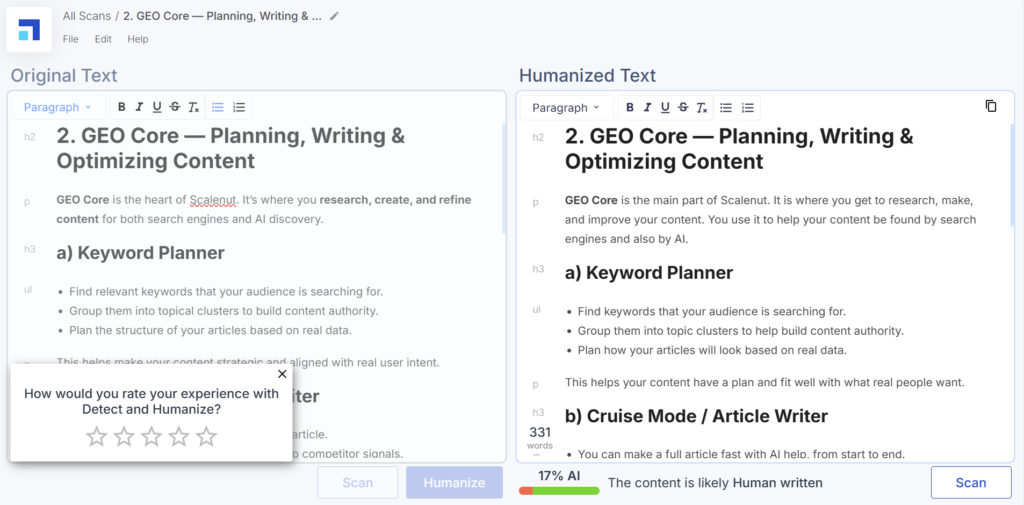Clear formatting in Original Text toolbar

pyautogui.click(x=194, y=107)
